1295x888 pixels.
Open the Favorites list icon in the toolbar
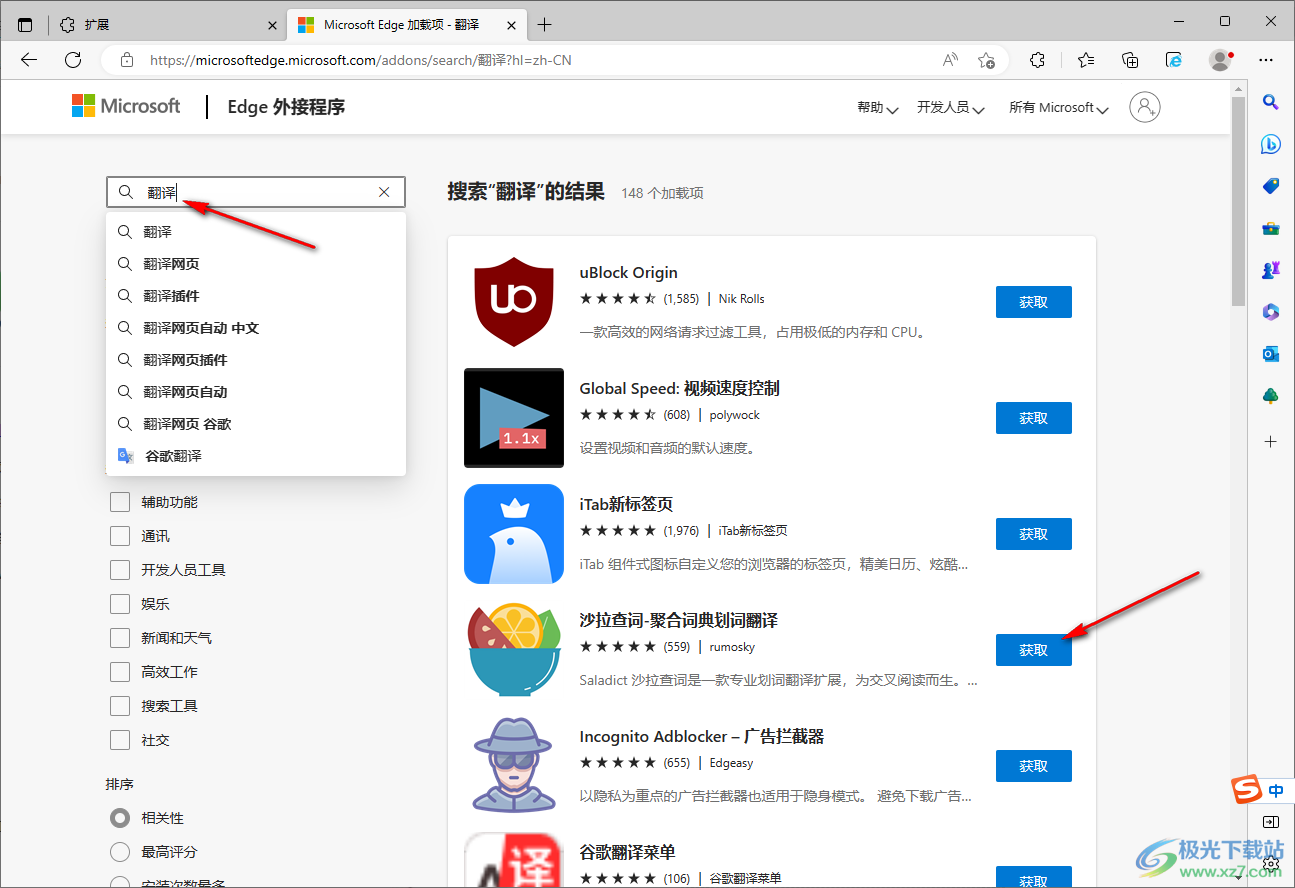(1086, 60)
